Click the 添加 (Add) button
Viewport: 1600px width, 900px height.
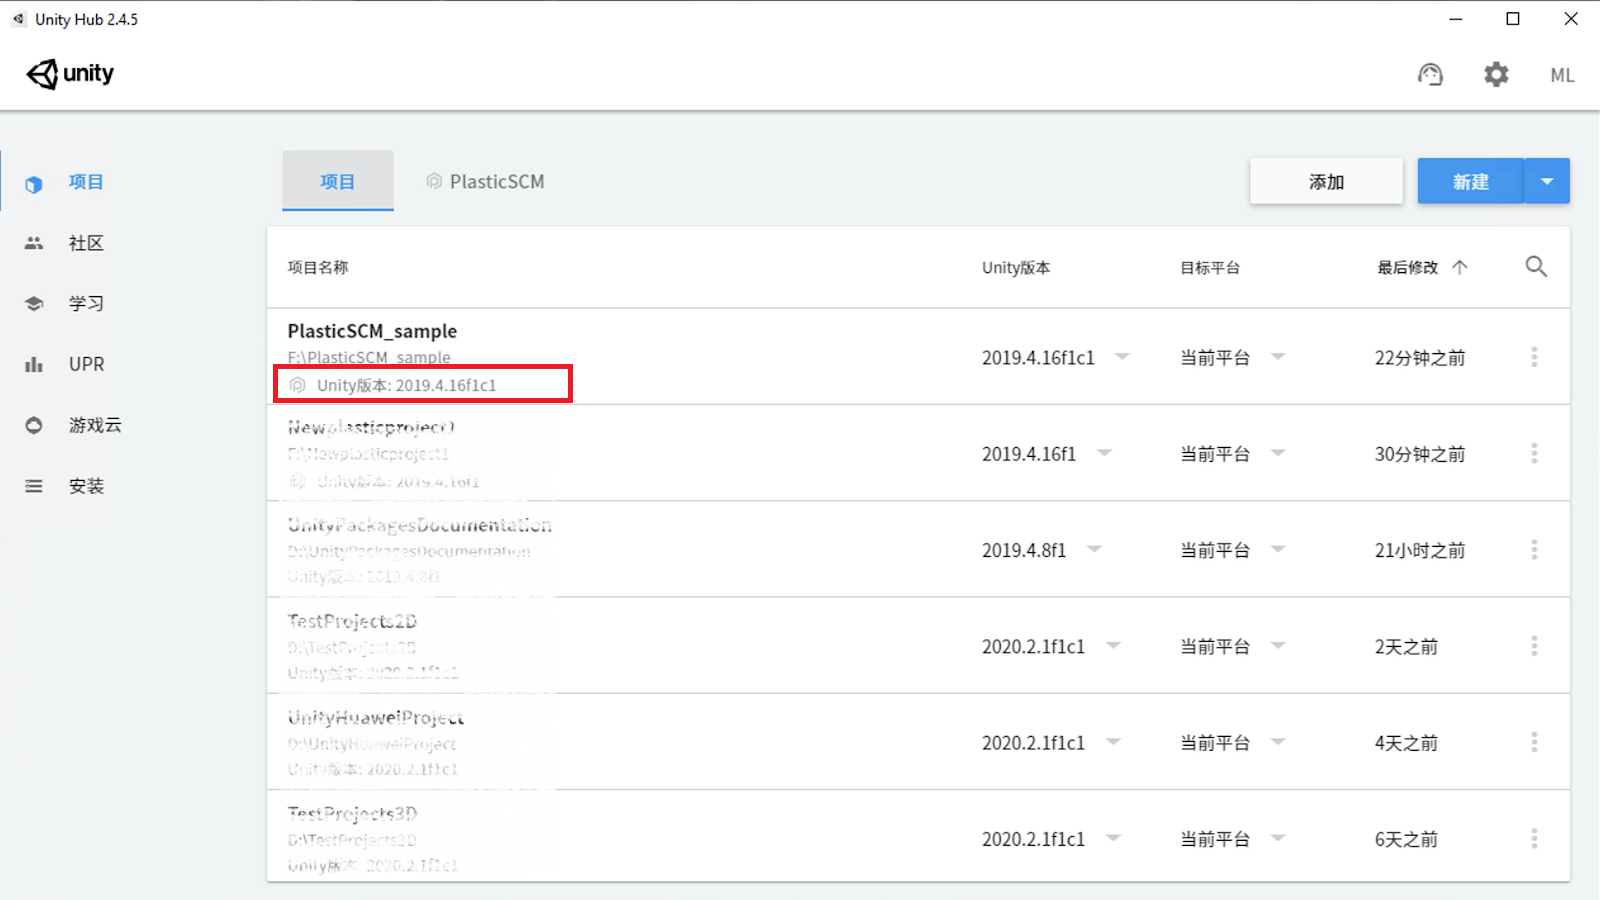click(x=1326, y=181)
